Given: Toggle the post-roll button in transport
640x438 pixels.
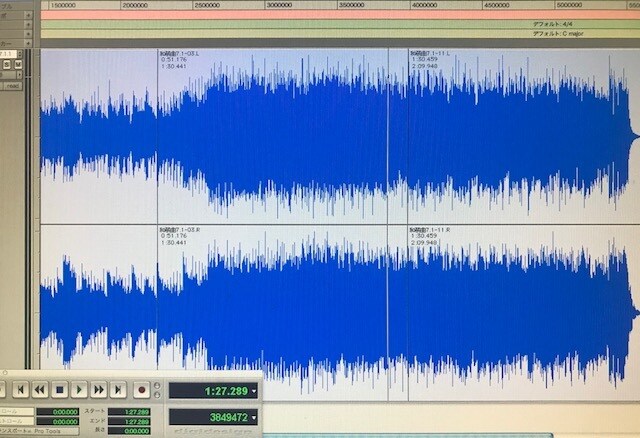Looking at the screenshot, I should coord(16,421).
